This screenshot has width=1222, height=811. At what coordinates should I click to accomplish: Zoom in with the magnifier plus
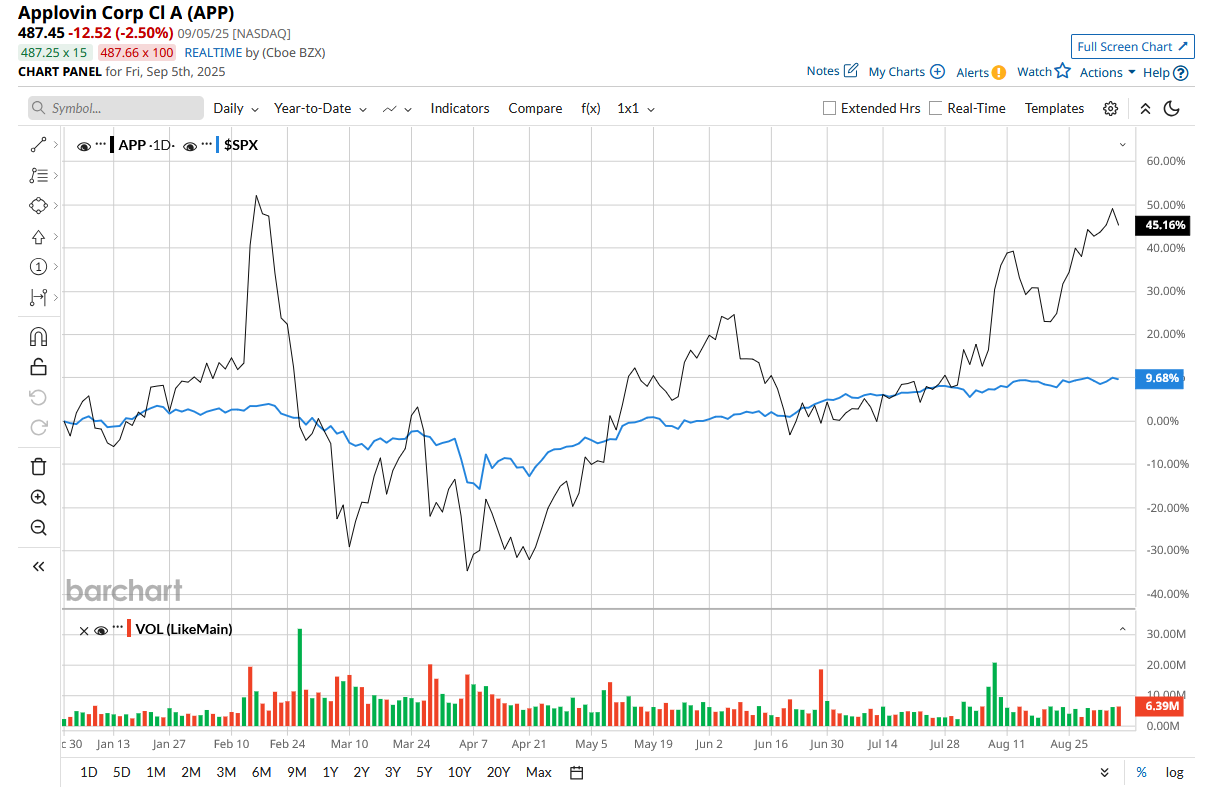click(39, 497)
